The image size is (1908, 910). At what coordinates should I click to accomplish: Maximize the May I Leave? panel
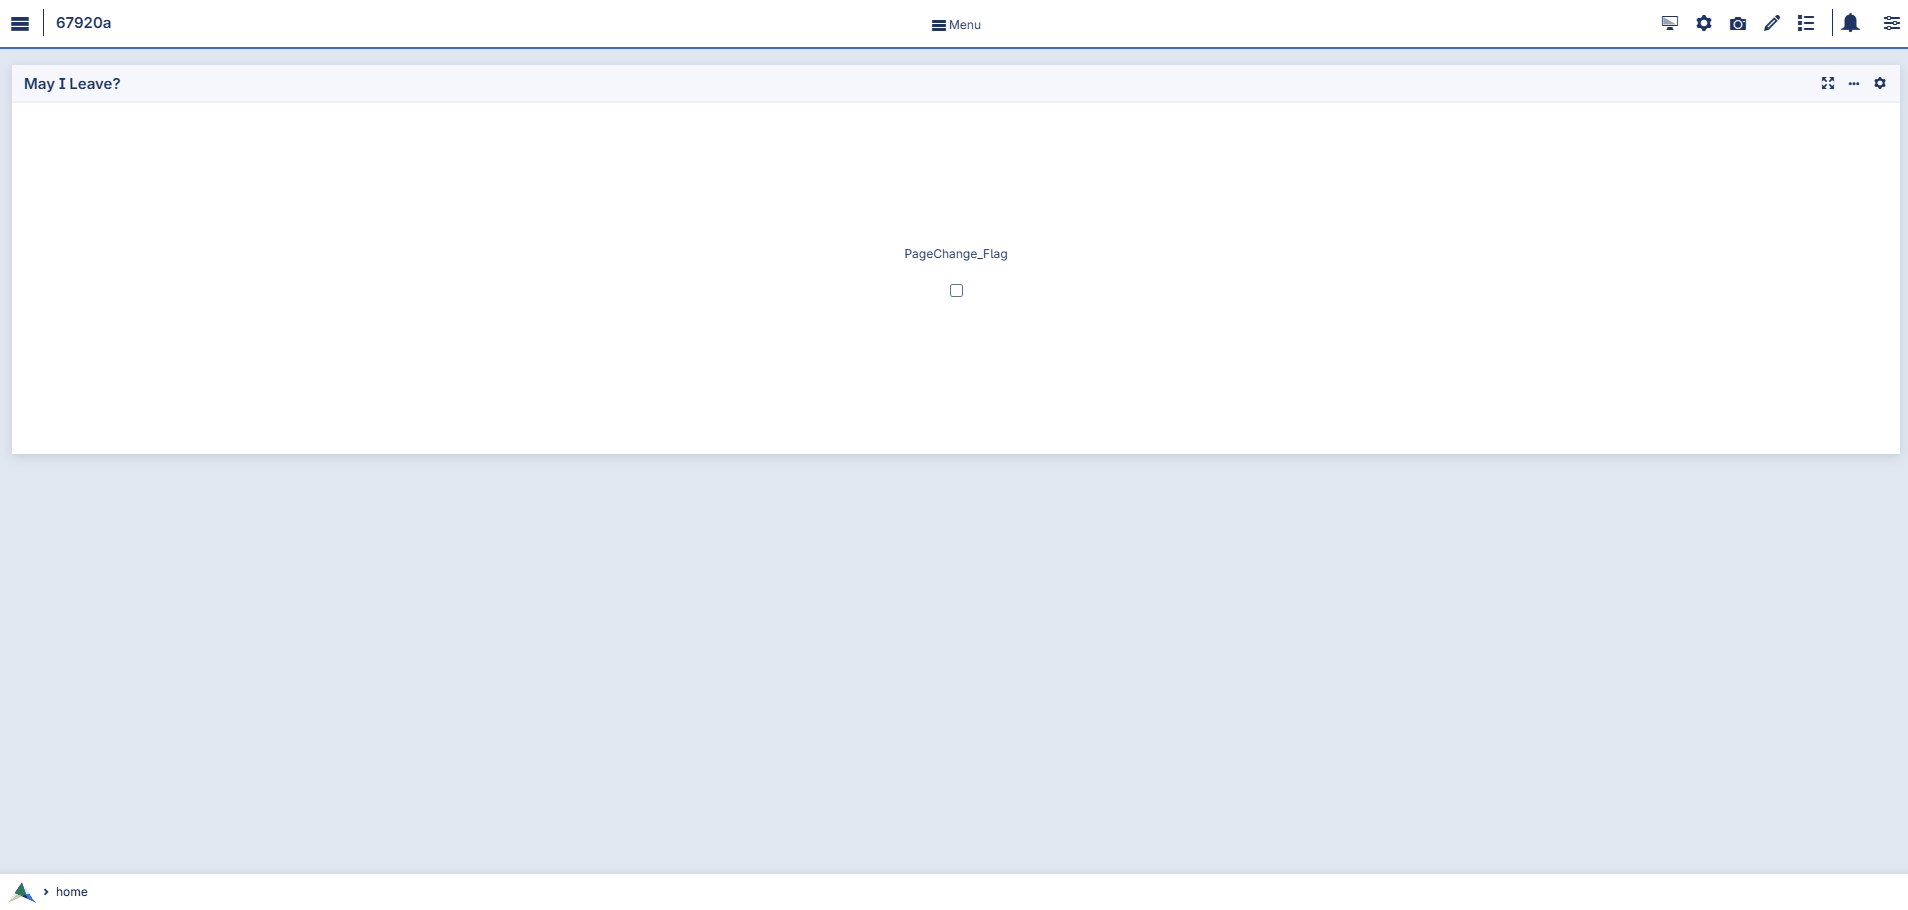coord(1828,83)
